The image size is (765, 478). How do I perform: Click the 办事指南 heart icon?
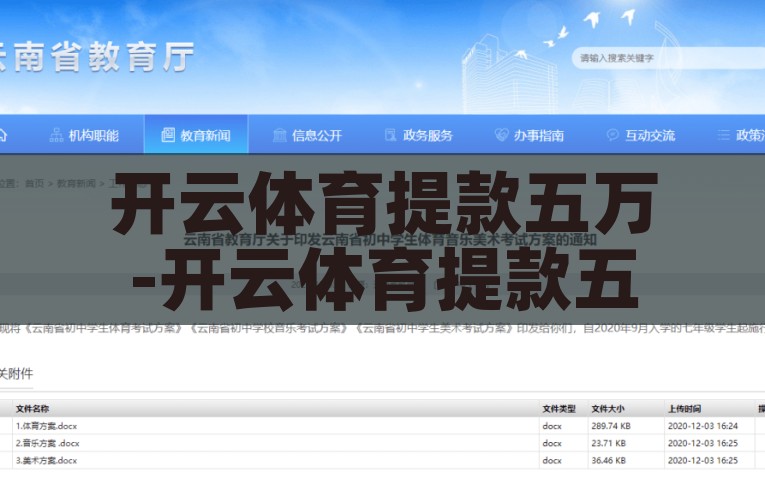tap(502, 135)
